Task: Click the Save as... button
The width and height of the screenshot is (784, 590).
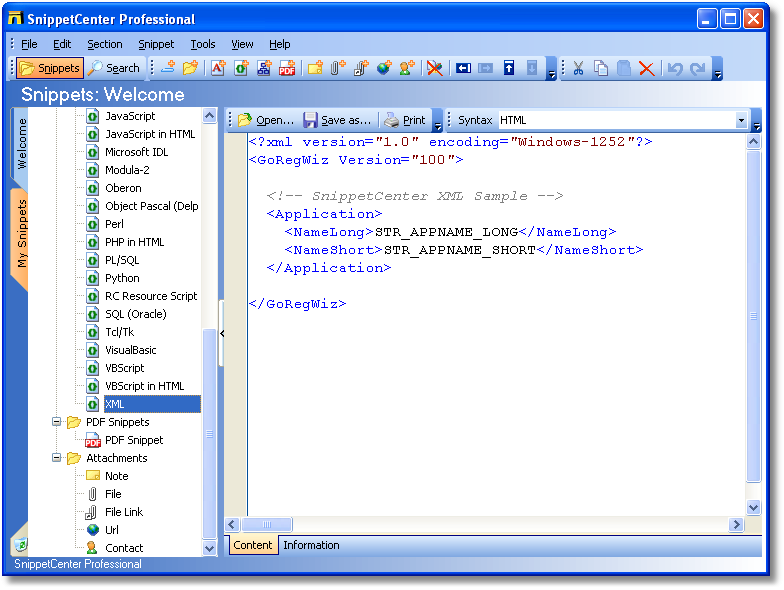Action: pyautogui.click(x=338, y=120)
